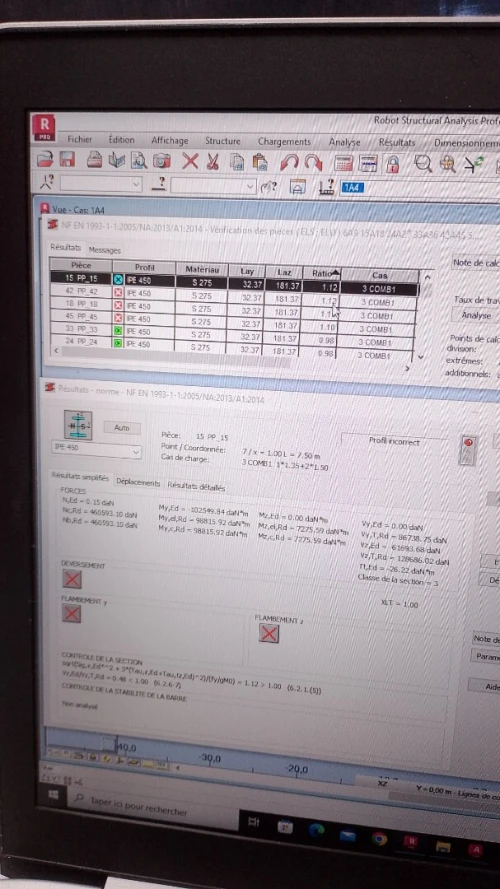Viewport: 500px width, 889px height.
Task: Click the Print icon in toolbar
Action: click(94, 161)
